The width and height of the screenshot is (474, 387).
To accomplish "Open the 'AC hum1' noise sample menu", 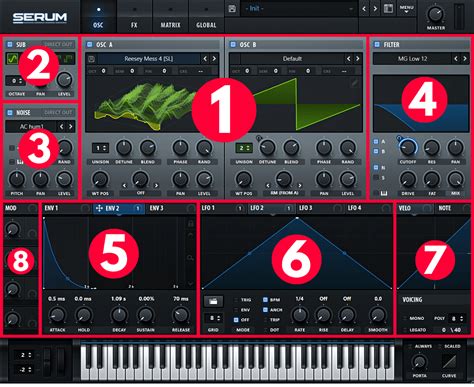I will 31,126.
